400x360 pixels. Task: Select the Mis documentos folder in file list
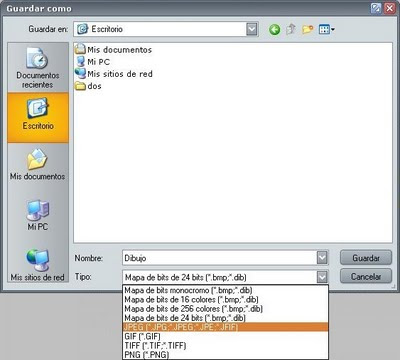(x=113, y=50)
